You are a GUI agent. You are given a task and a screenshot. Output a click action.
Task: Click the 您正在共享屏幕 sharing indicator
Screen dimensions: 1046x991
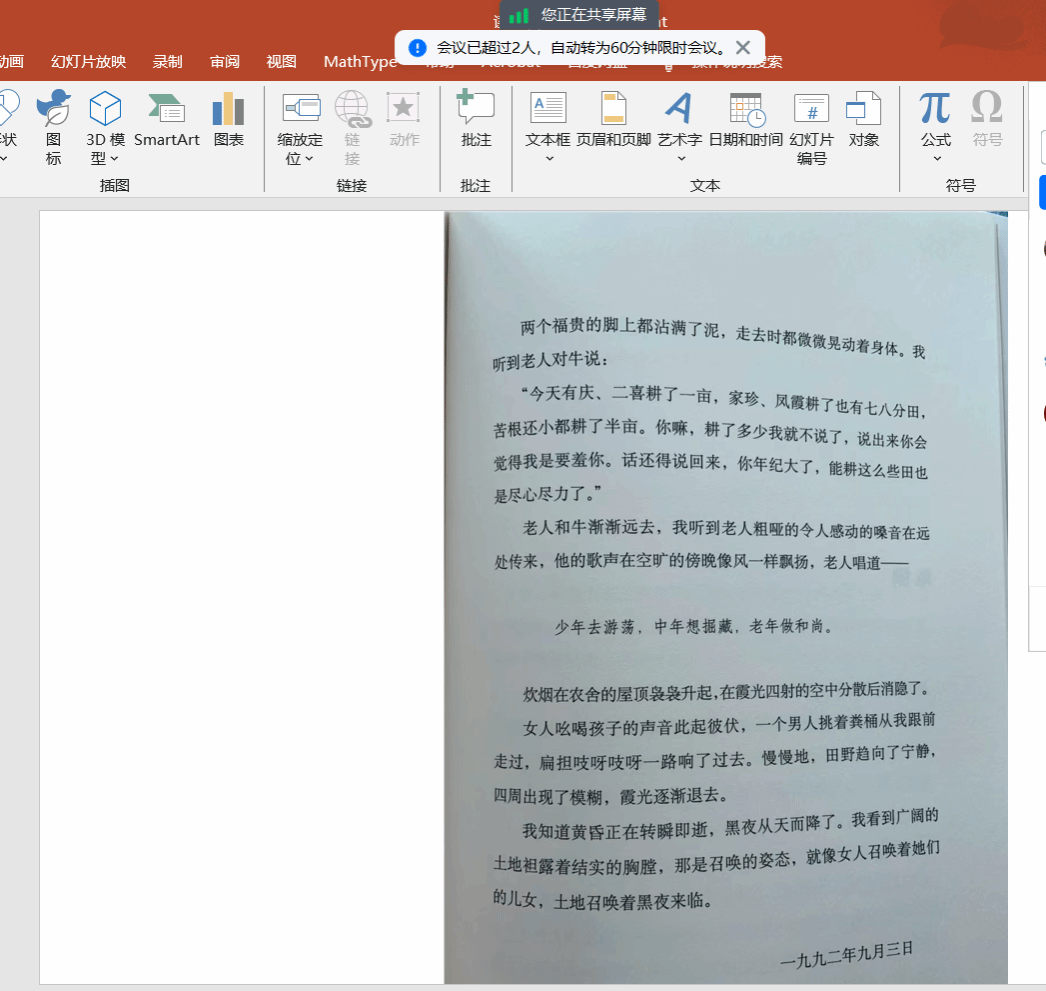(x=580, y=15)
